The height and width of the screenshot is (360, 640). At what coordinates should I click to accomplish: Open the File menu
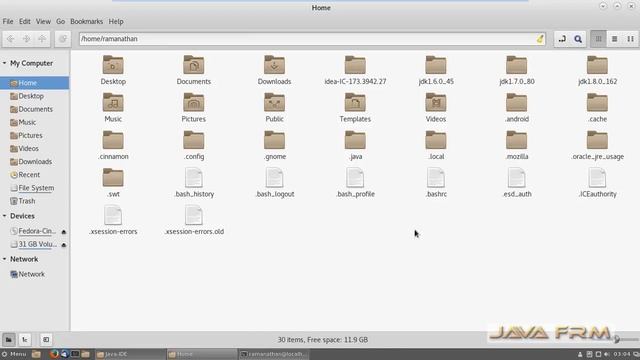(x=8, y=21)
